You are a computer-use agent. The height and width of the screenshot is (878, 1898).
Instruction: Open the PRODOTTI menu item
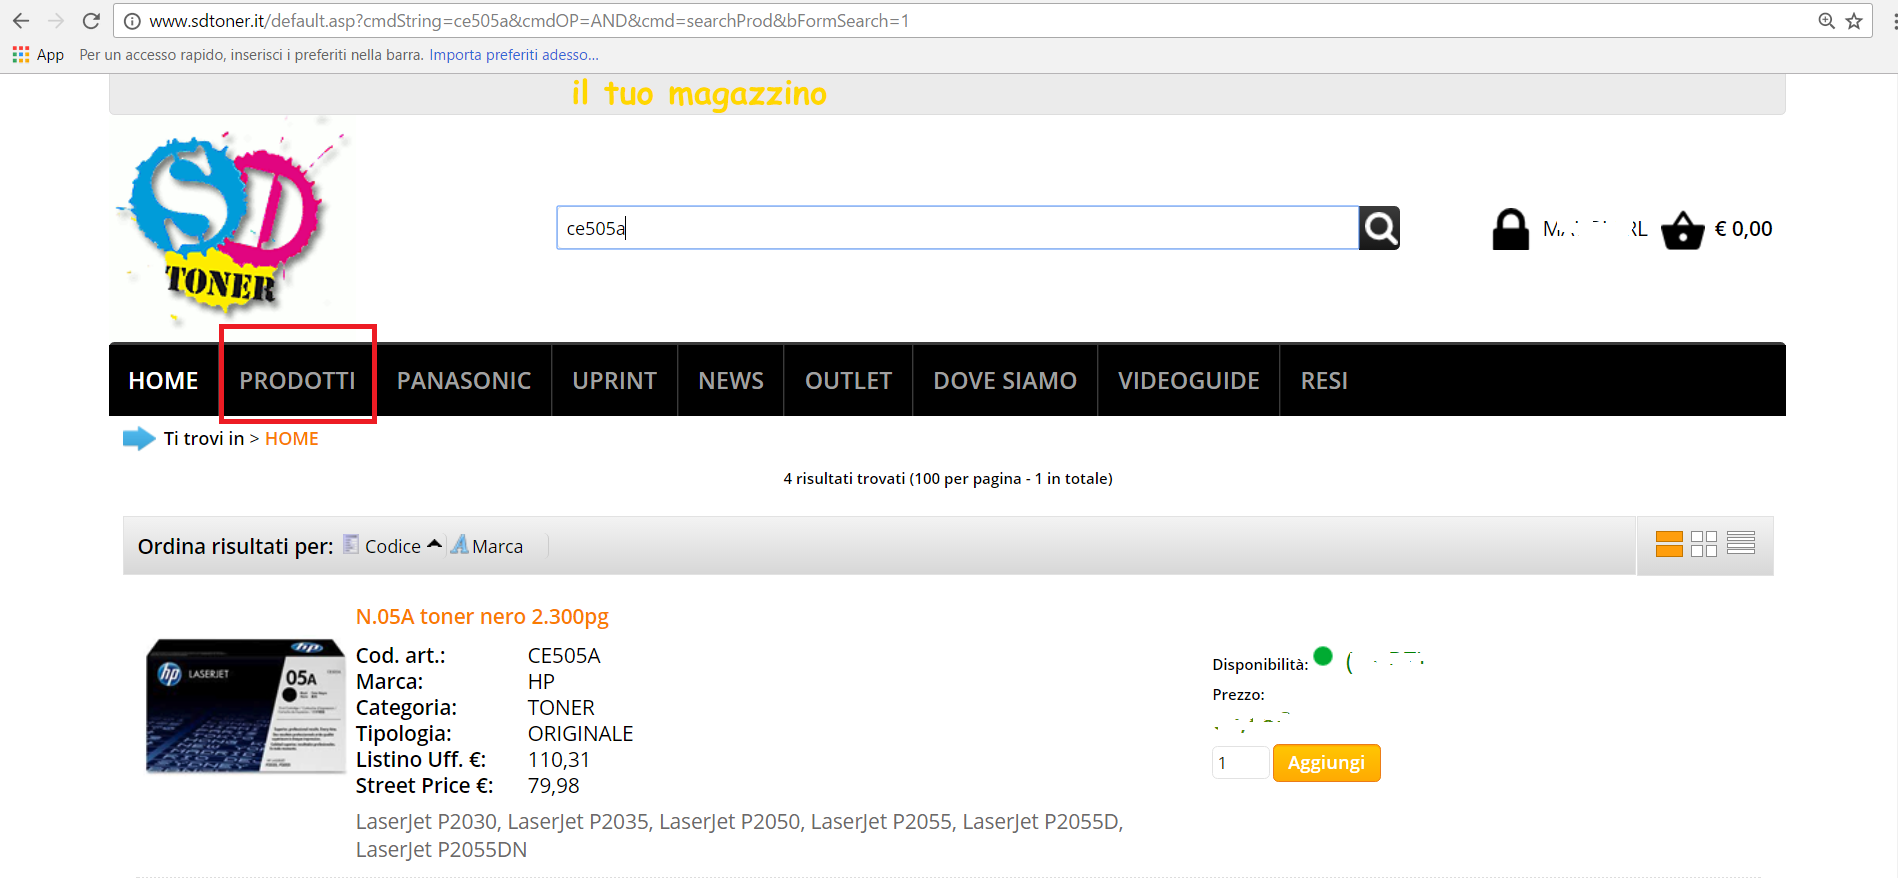pyautogui.click(x=297, y=381)
